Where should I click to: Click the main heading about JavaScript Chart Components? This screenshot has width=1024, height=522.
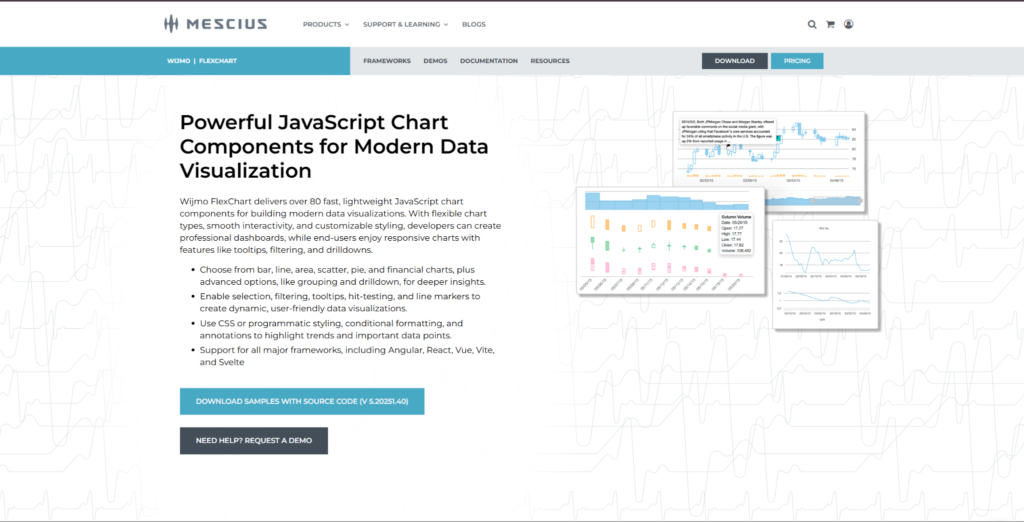(x=334, y=146)
